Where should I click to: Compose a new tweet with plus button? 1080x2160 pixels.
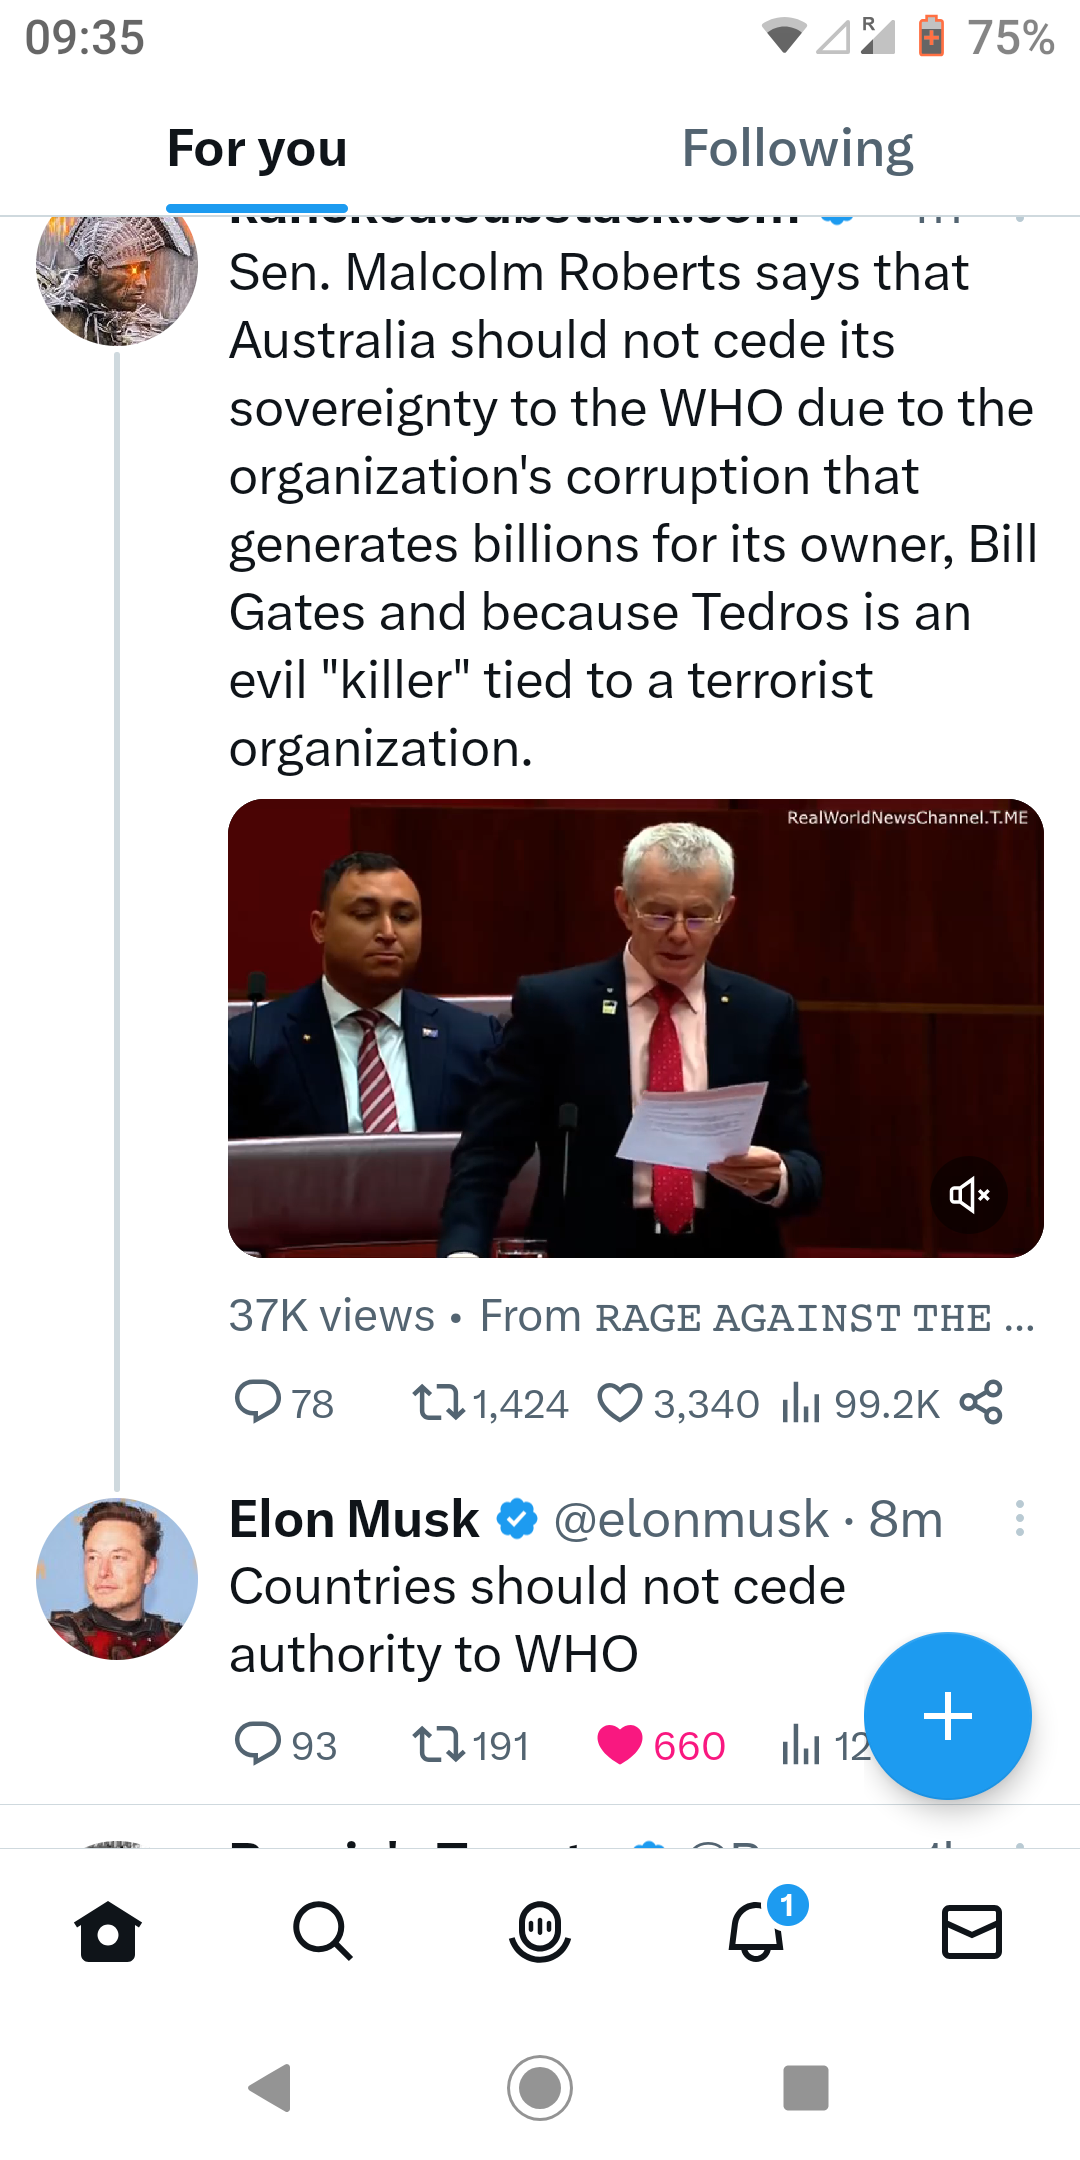point(947,1716)
